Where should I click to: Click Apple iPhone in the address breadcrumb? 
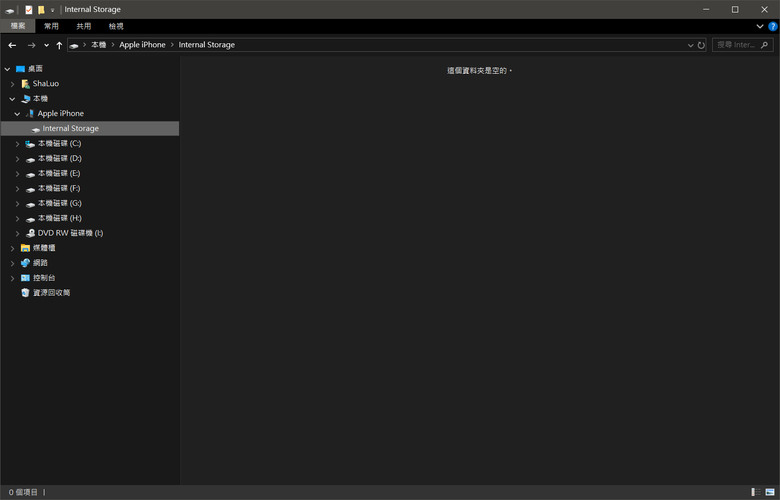[x=142, y=45]
